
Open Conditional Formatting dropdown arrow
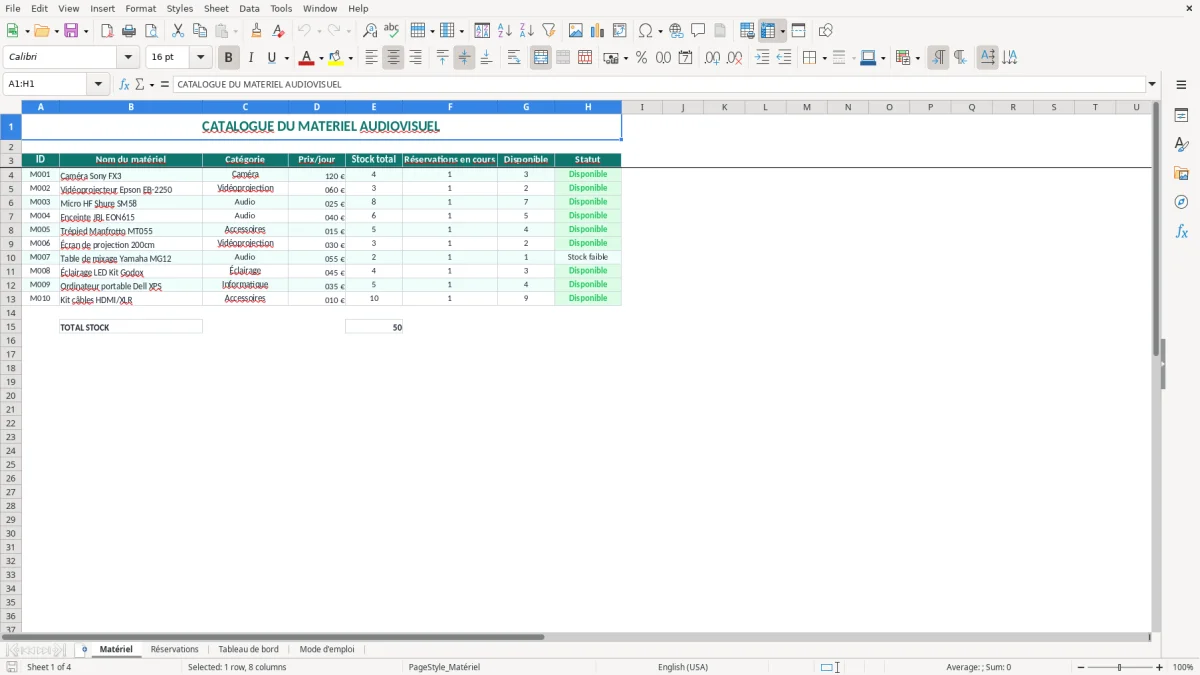[917, 58]
